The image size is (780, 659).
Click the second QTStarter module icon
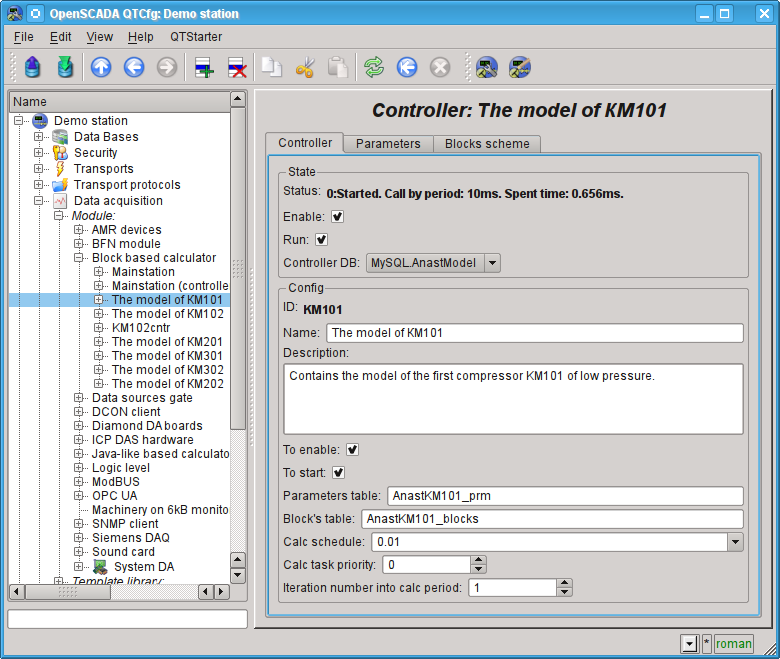(x=520, y=67)
